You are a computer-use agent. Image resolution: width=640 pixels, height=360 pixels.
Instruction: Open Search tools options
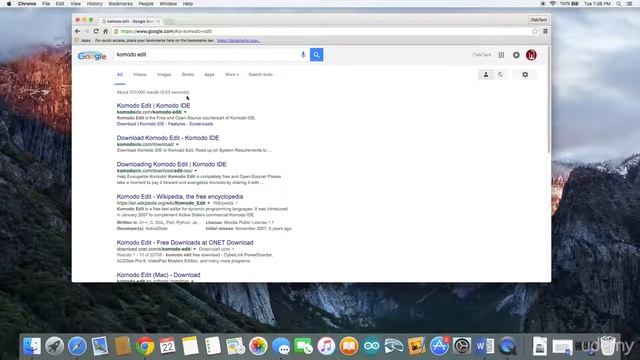click(x=260, y=75)
